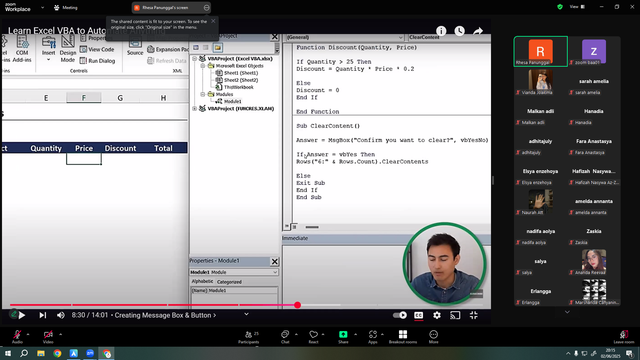Image resolution: width=640 pixels, height=360 pixels.
Task: Play the shared YouTube video
Action: click(x=22, y=315)
